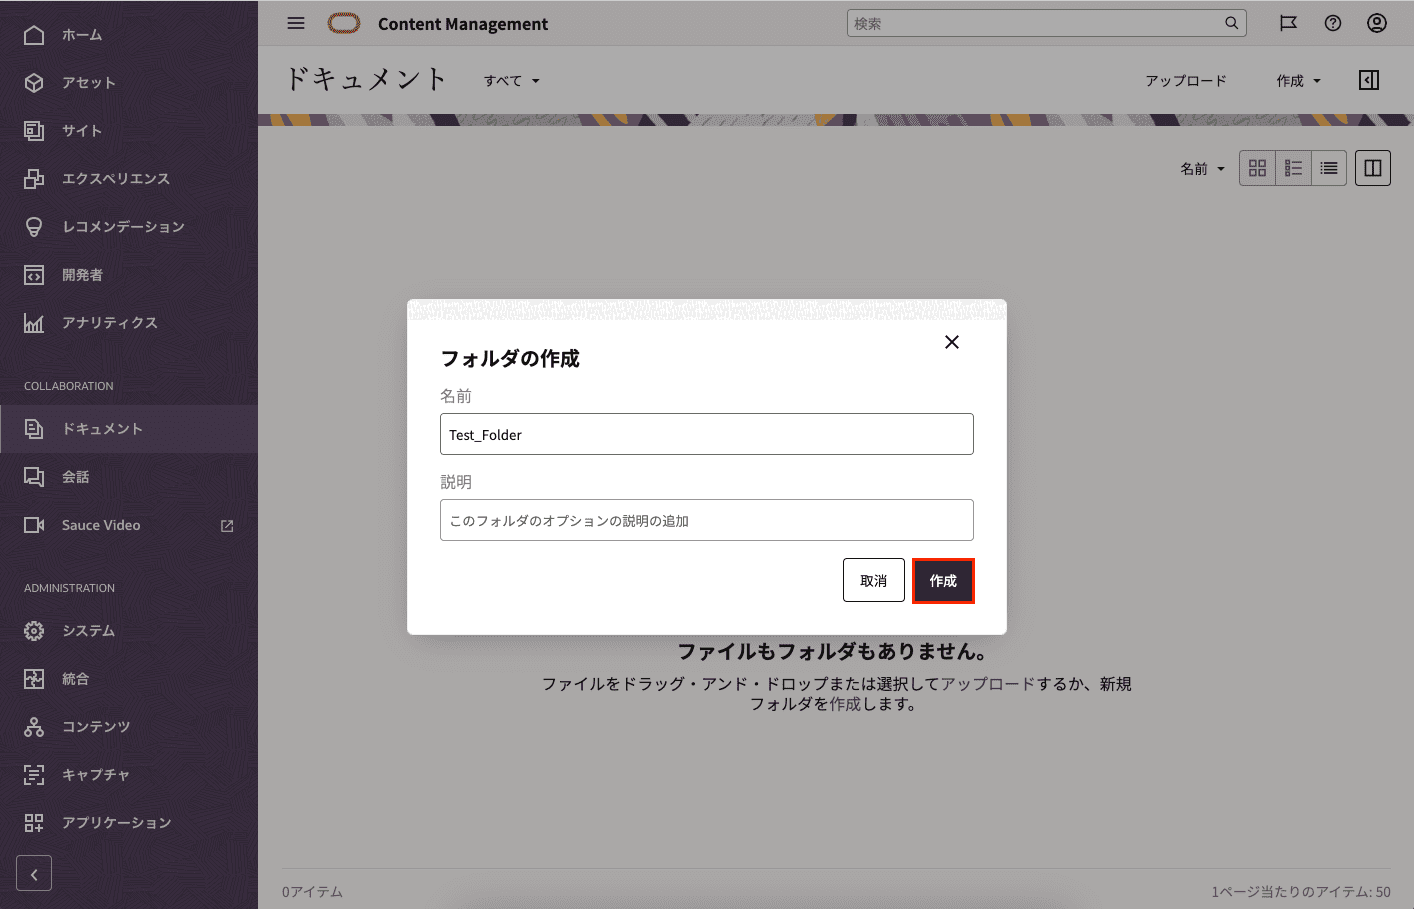Go to アセット in sidebar
This screenshot has width=1414, height=909.
pos(88,83)
